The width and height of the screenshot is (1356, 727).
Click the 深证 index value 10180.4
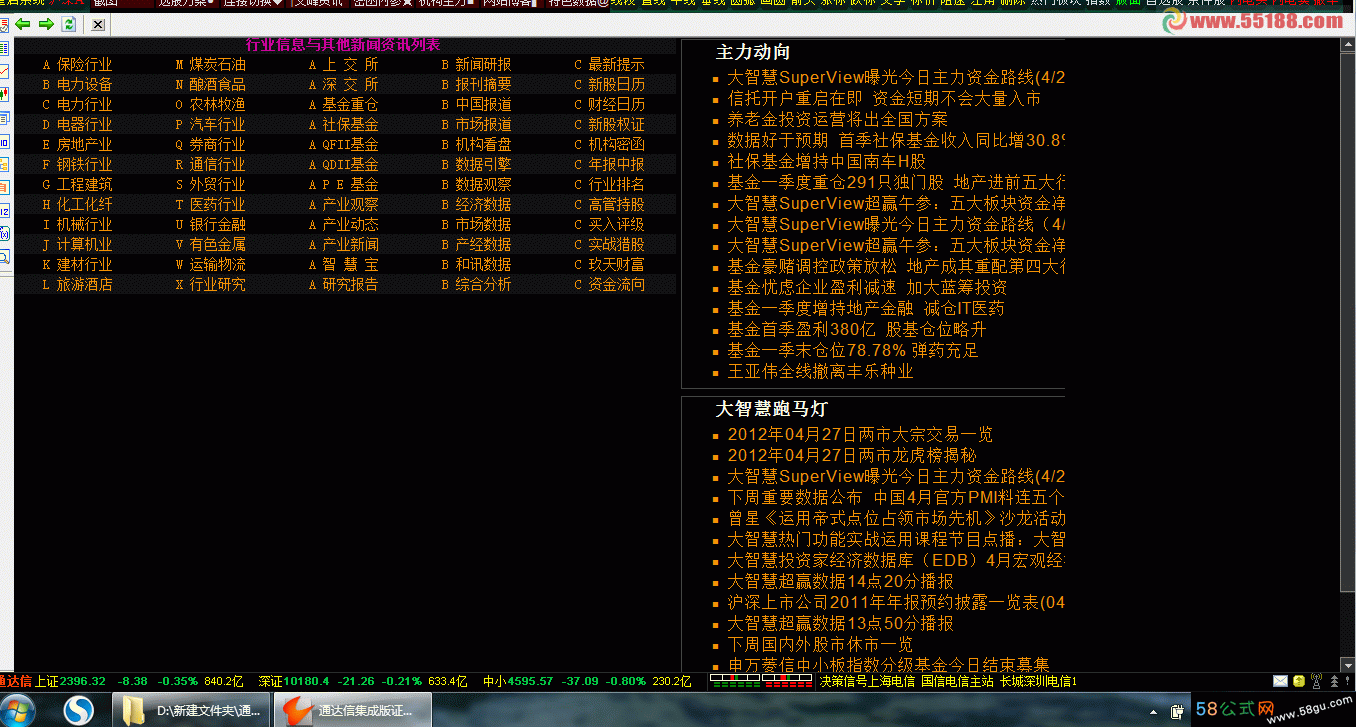point(307,682)
